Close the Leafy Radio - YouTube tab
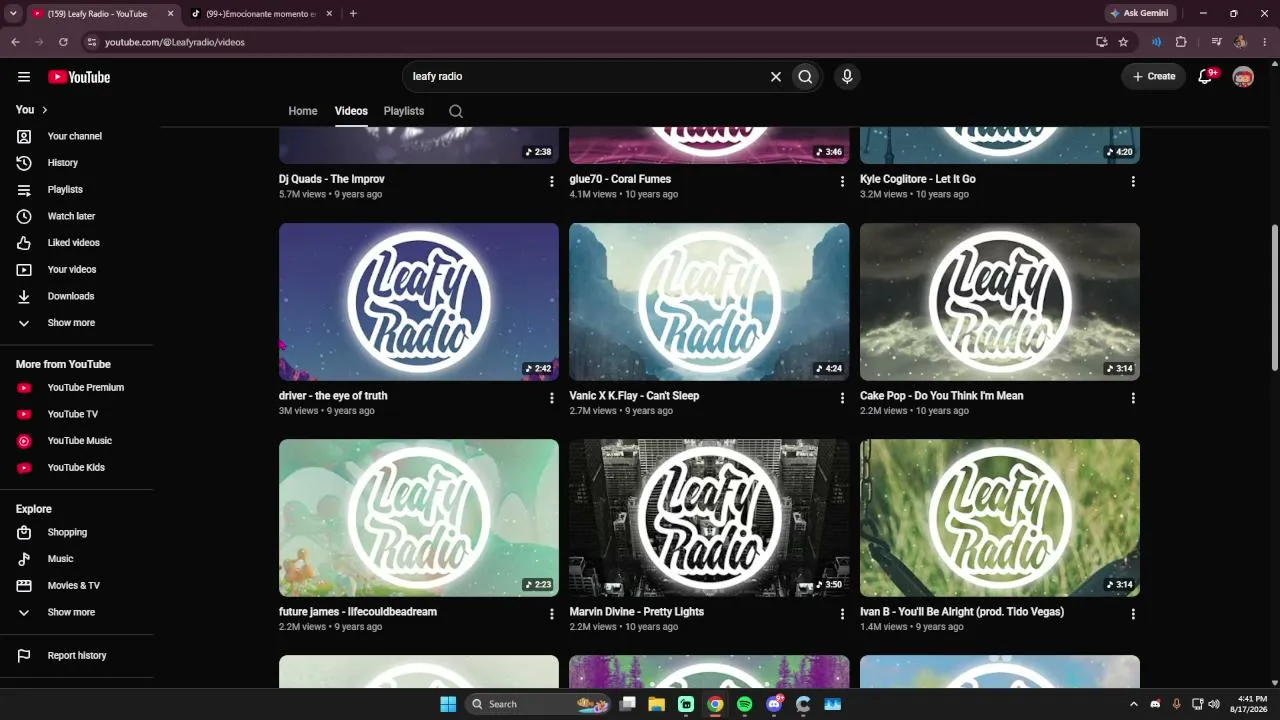The image size is (1280, 720). (x=170, y=14)
